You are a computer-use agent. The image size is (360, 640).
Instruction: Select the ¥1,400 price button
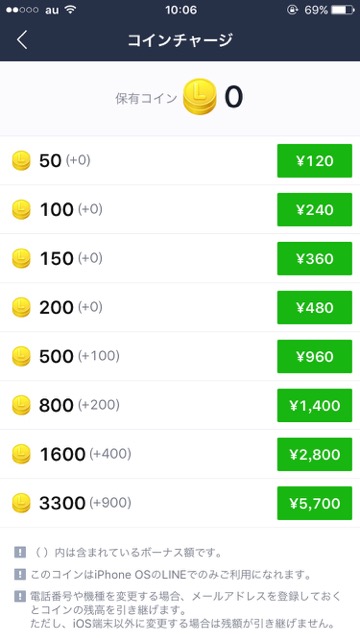point(314,405)
